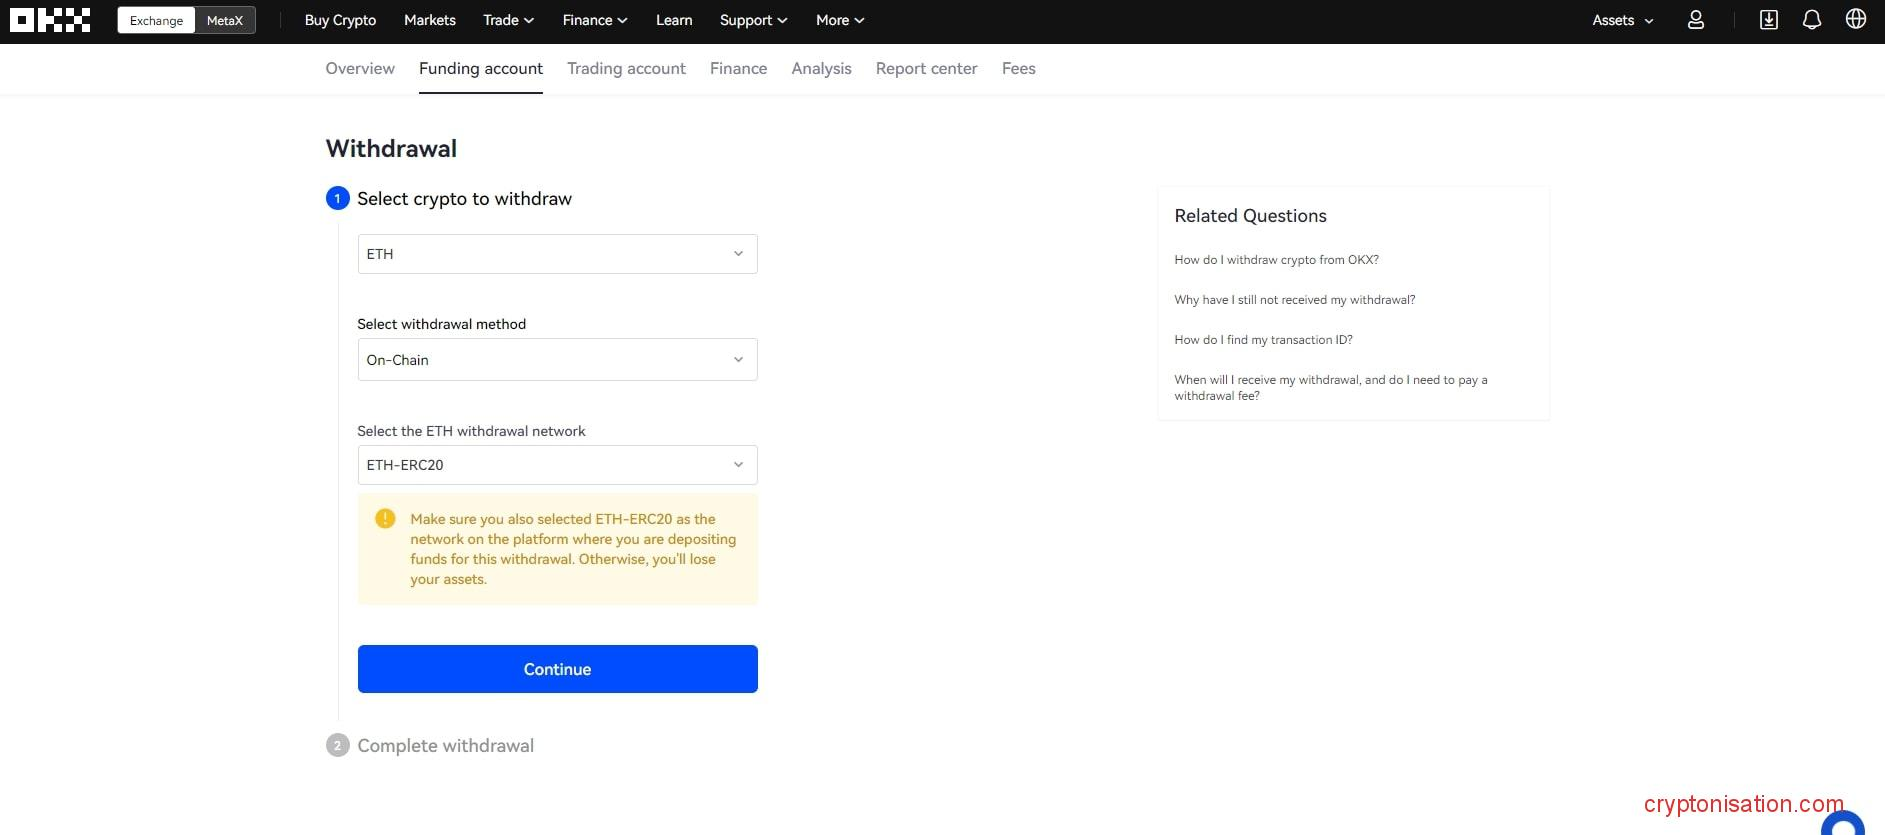This screenshot has height=835, width=1885.
Task: Open the notifications bell
Action: [x=1811, y=20]
